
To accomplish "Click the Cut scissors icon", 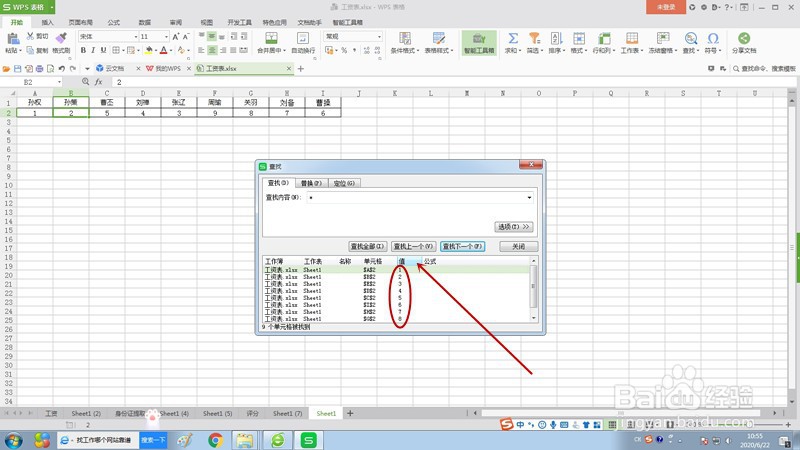I will 30,36.
